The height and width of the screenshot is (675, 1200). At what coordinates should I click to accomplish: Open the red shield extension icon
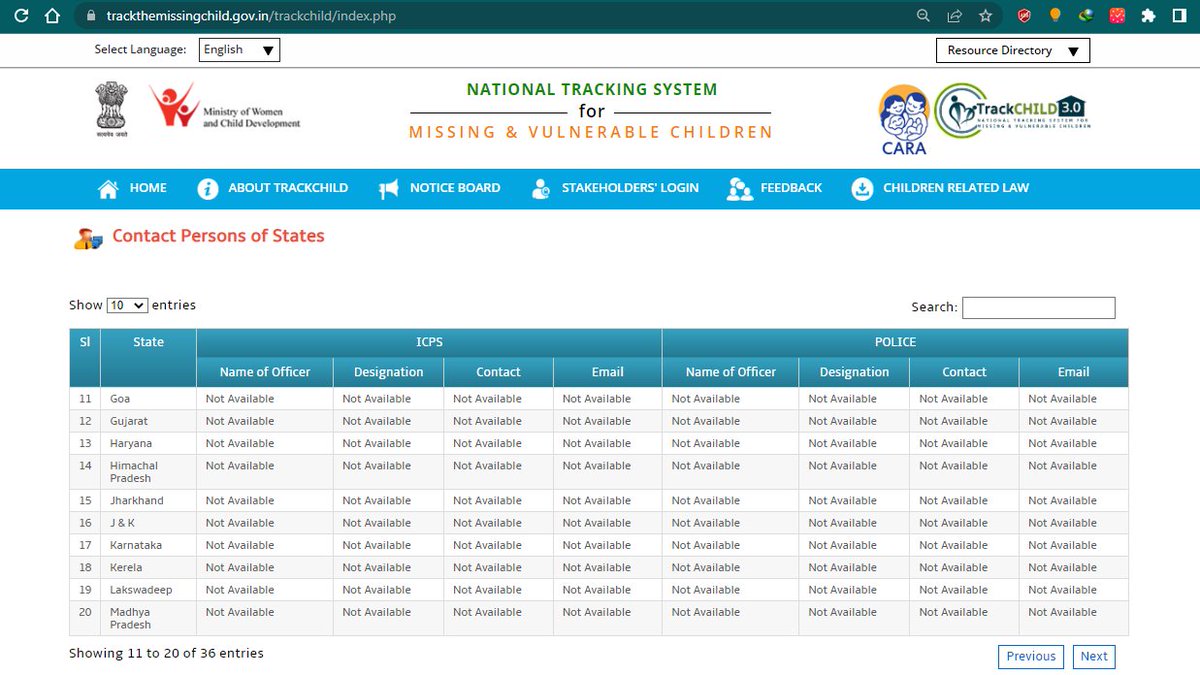coord(1024,16)
